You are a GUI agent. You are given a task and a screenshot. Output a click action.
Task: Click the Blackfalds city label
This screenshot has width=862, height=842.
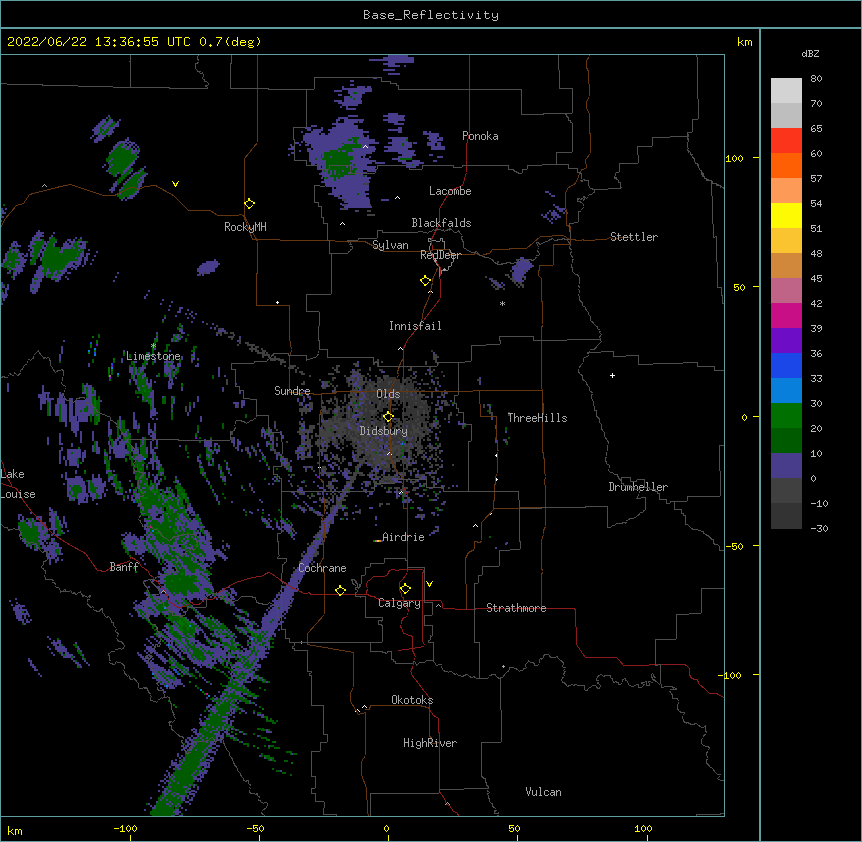[x=441, y=223]
